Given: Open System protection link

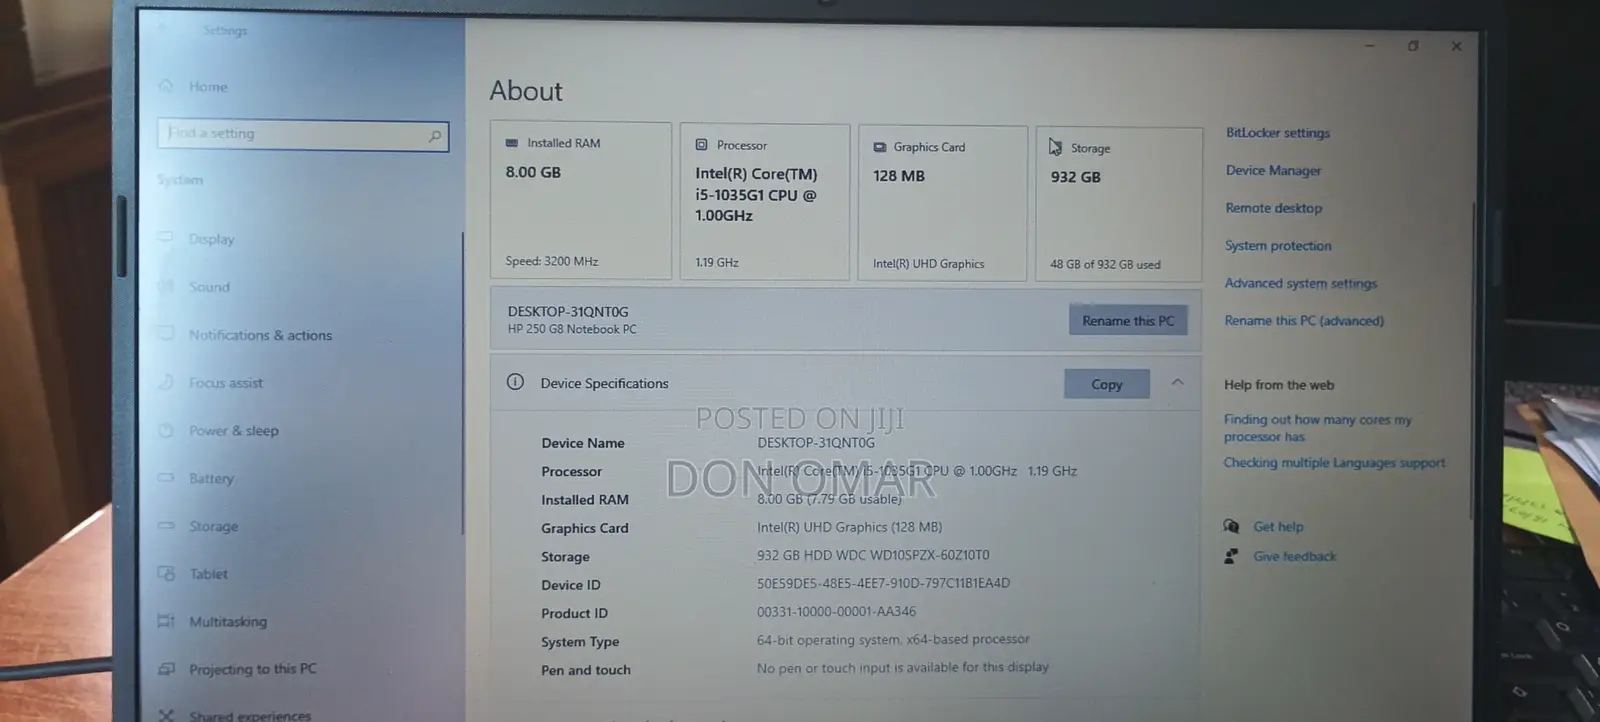Looking at the screenshot, I should pyautogui.click(x=1278, y=246).
